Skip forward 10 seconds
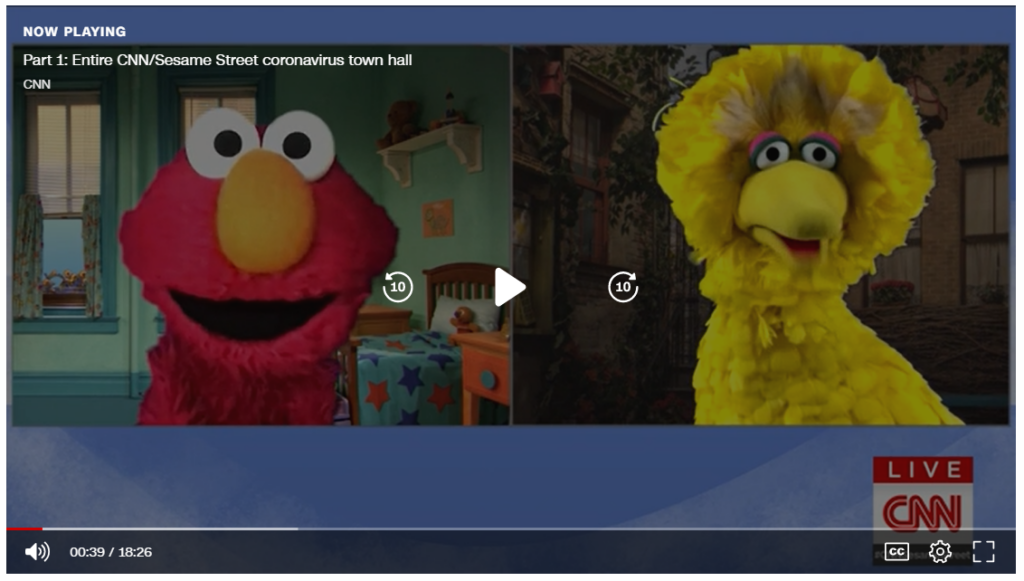The height and width of the screenshot is (581, 1024). (623, 287)
